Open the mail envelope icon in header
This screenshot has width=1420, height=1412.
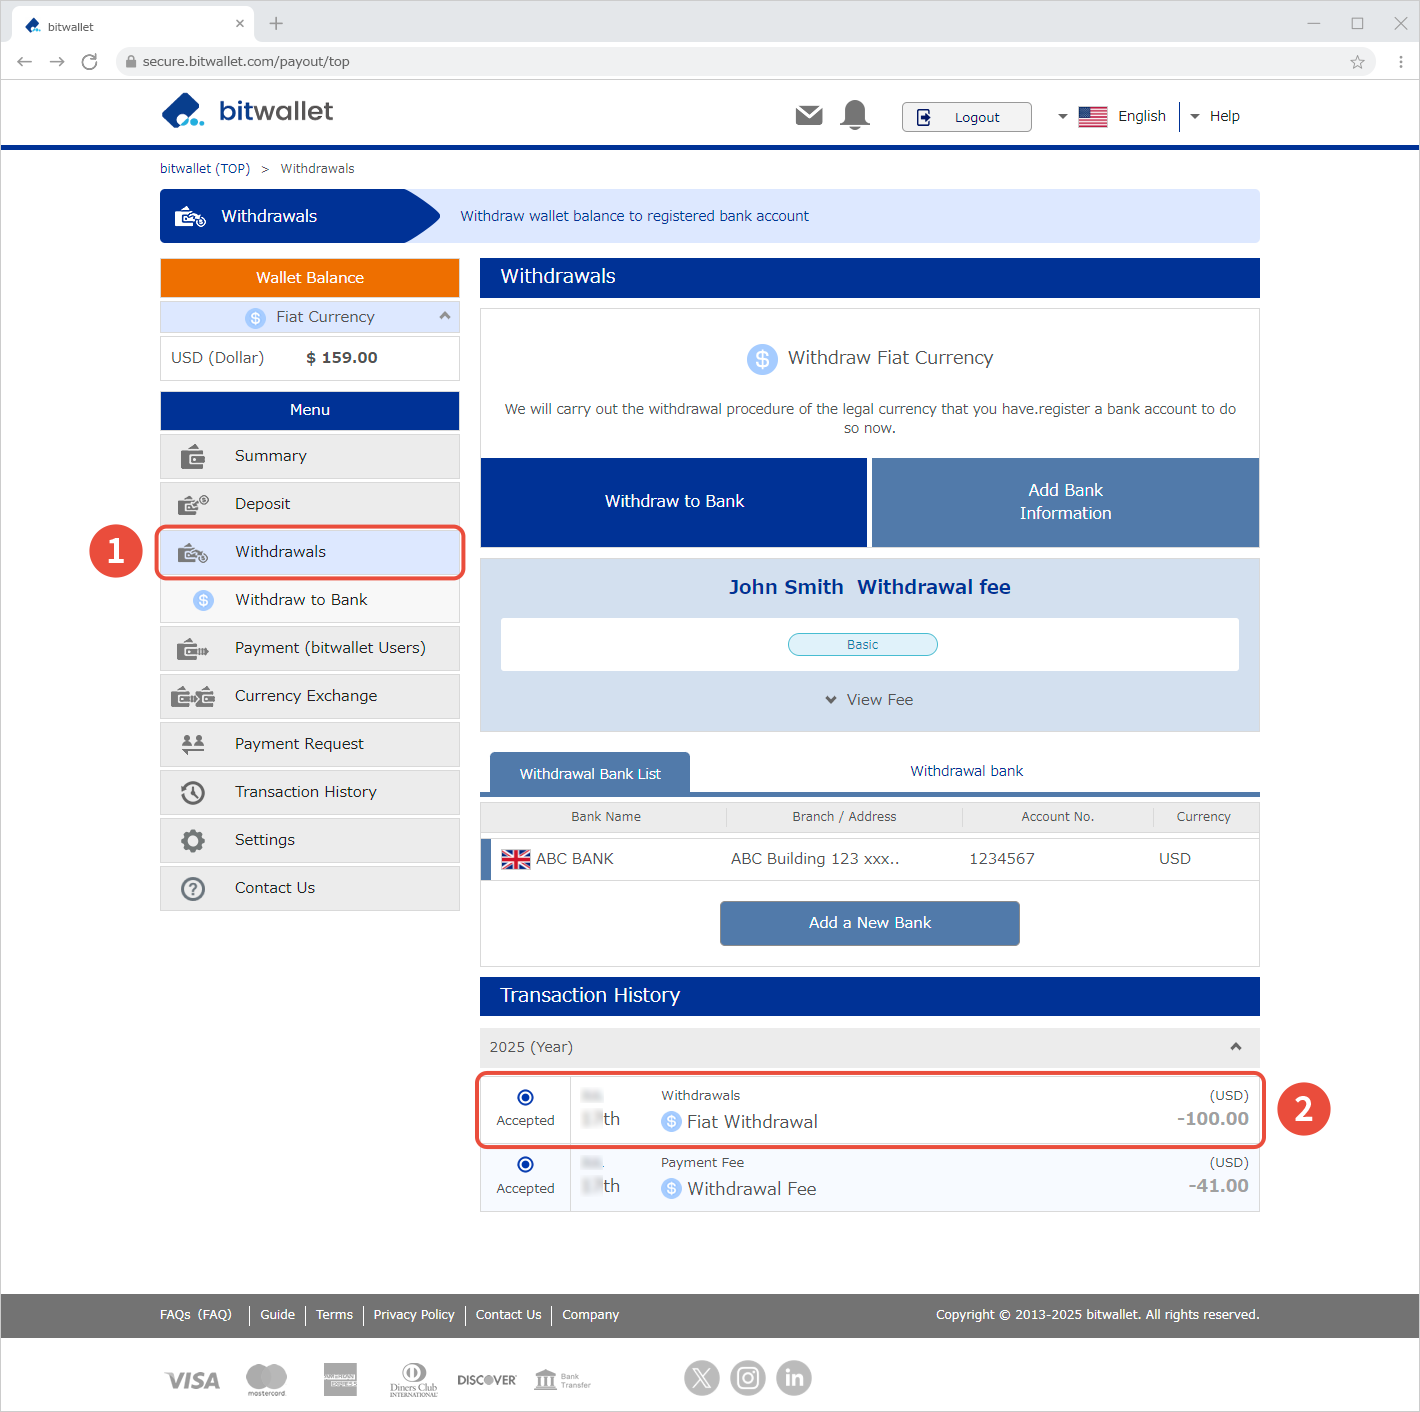click(x=808, y=116)
